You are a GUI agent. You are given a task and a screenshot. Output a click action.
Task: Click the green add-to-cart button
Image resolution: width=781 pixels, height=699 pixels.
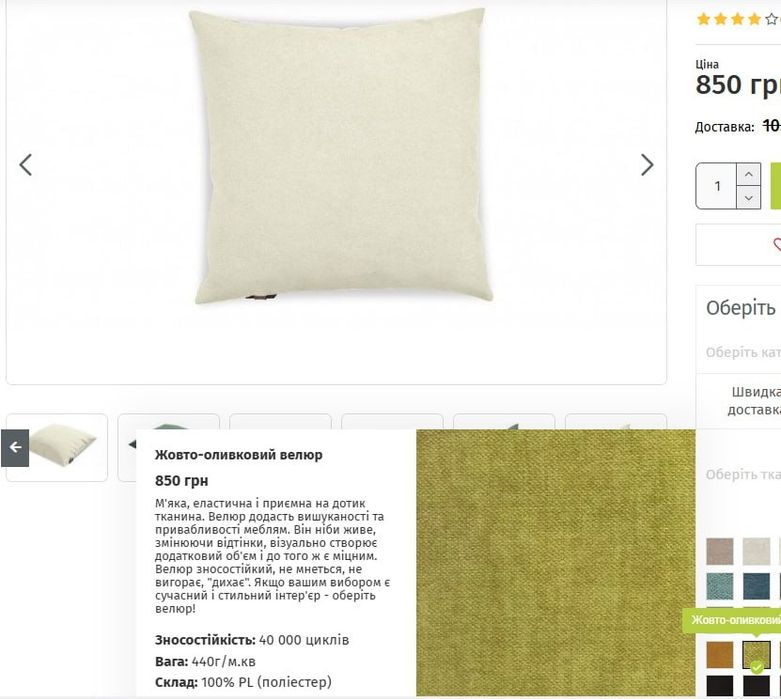776,186
